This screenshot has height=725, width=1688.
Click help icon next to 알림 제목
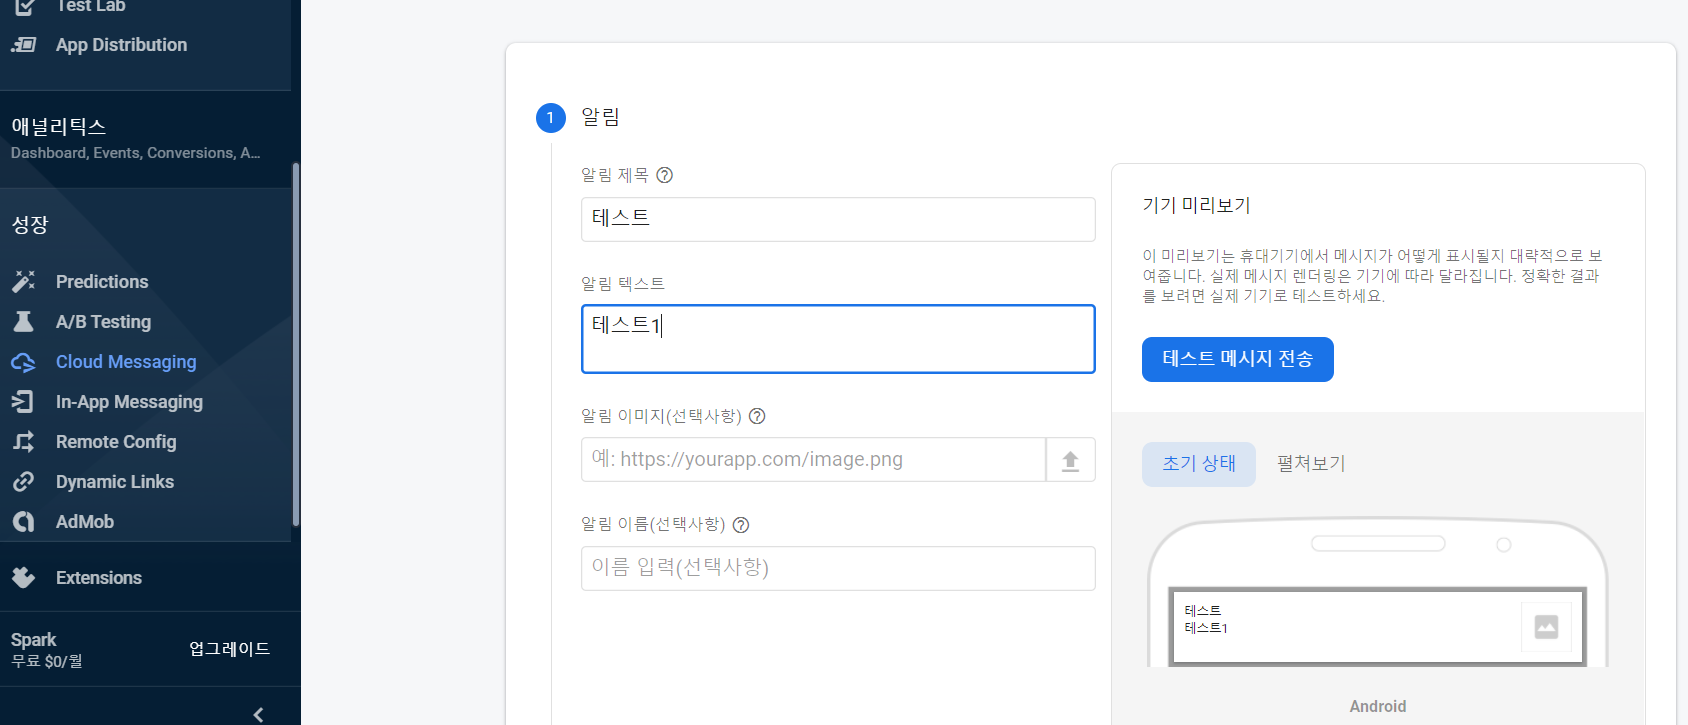665,175
